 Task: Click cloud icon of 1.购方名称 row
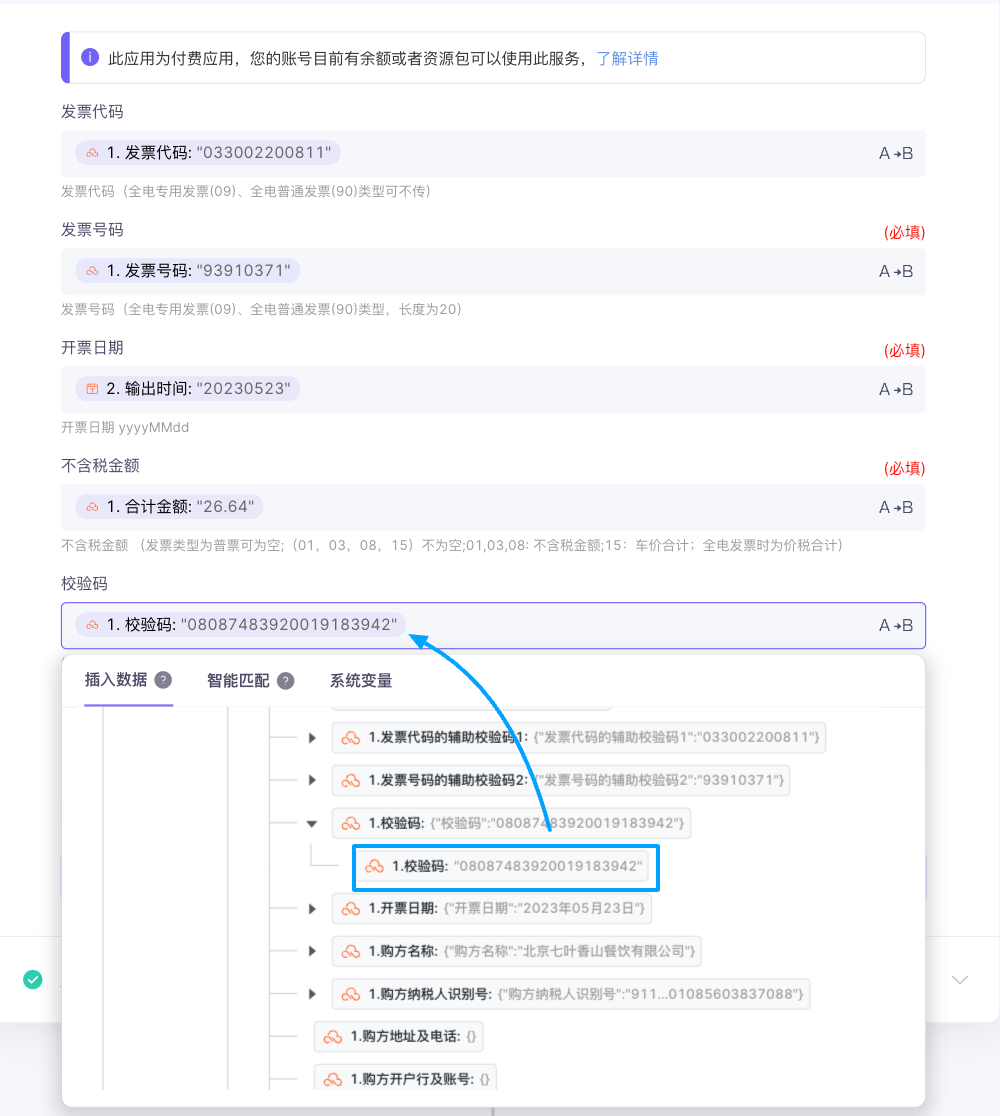[x=351, y=952]
